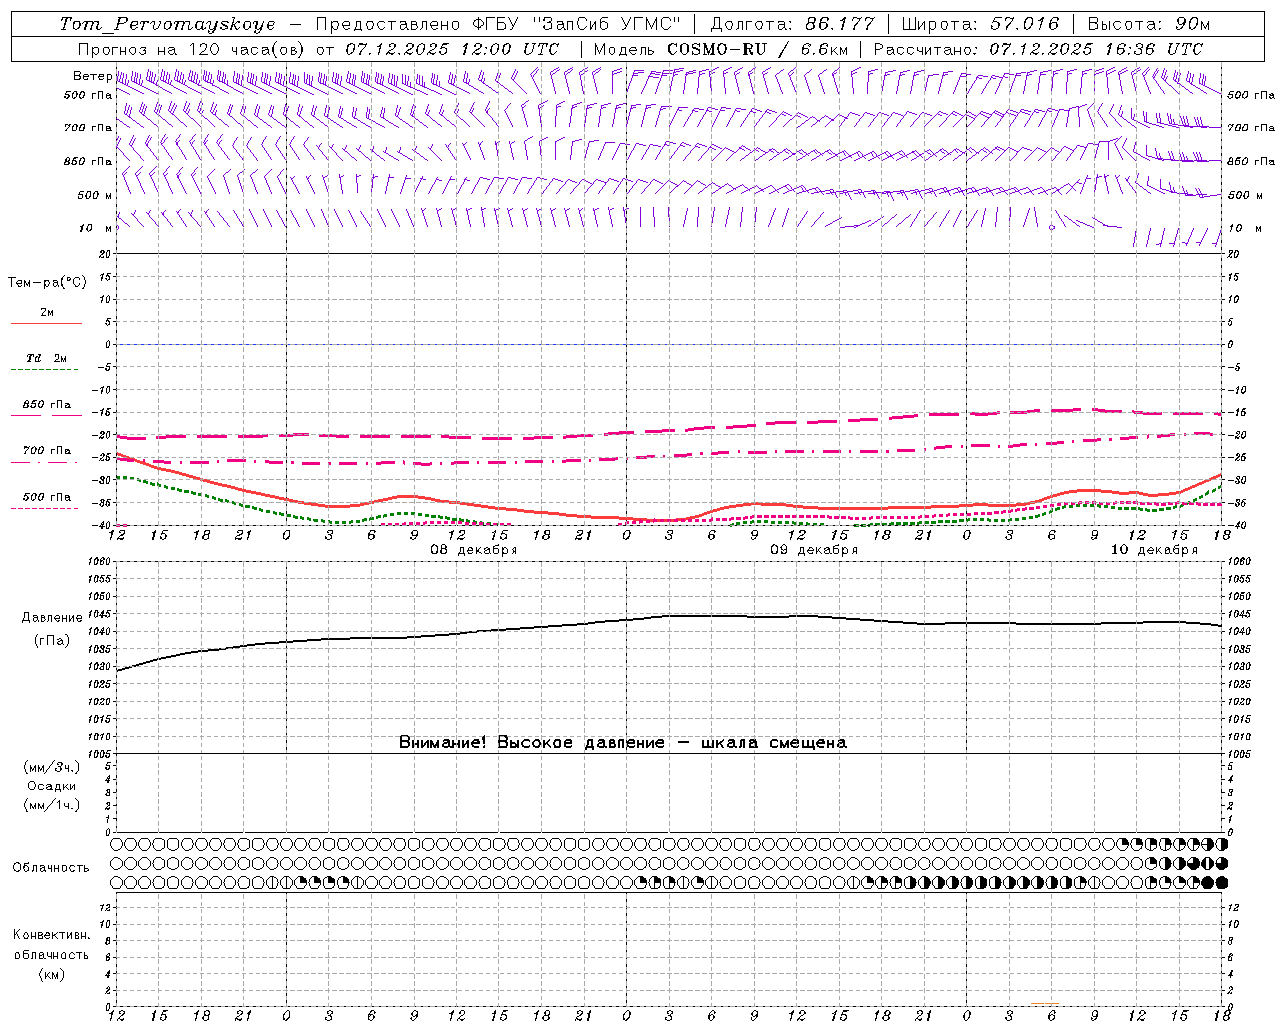Click the Давление panel label

(50, 618)
